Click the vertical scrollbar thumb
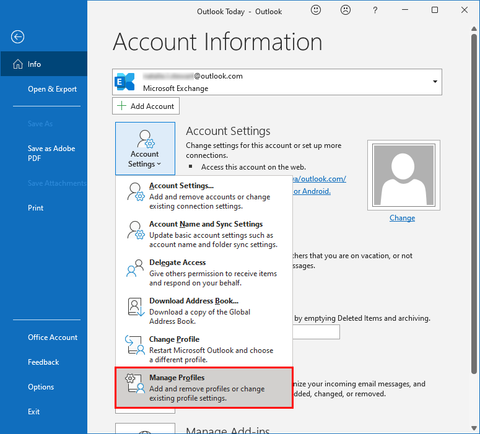 474,204
